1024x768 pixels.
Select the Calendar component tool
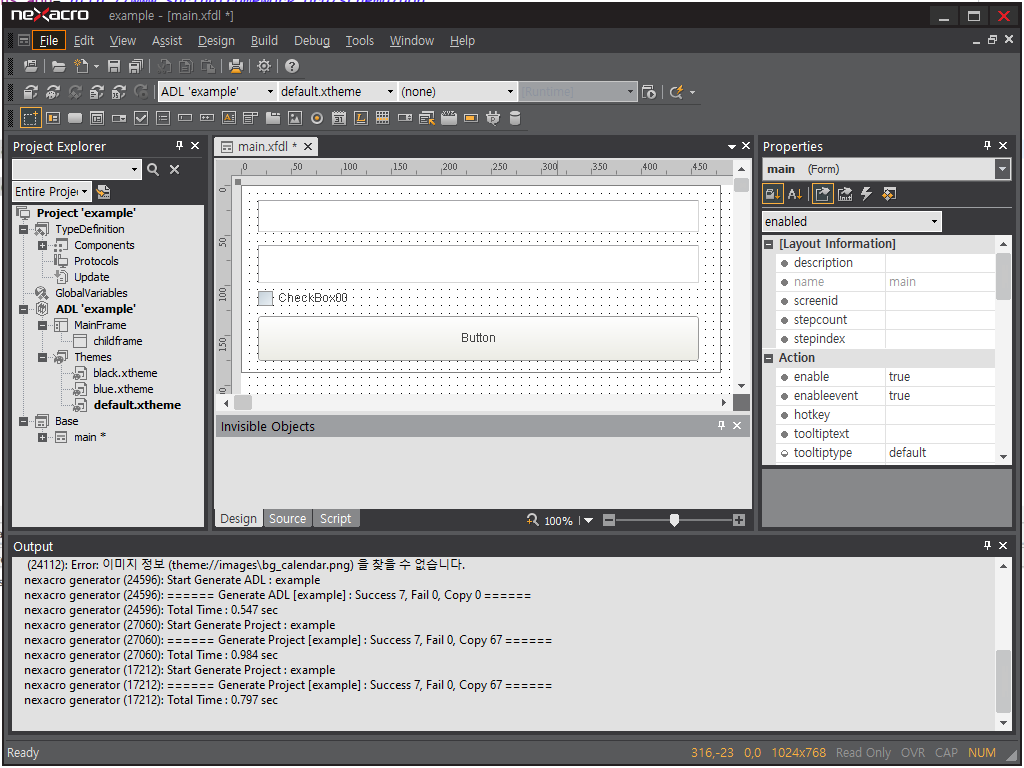[x=338, y=118]
